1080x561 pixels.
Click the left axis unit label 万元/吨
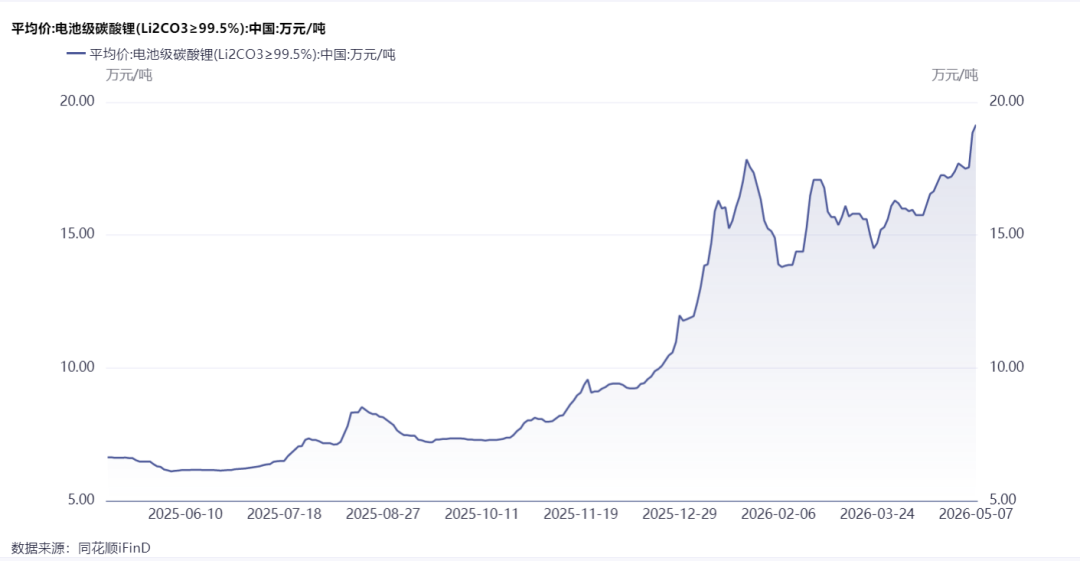coord(129,75)
